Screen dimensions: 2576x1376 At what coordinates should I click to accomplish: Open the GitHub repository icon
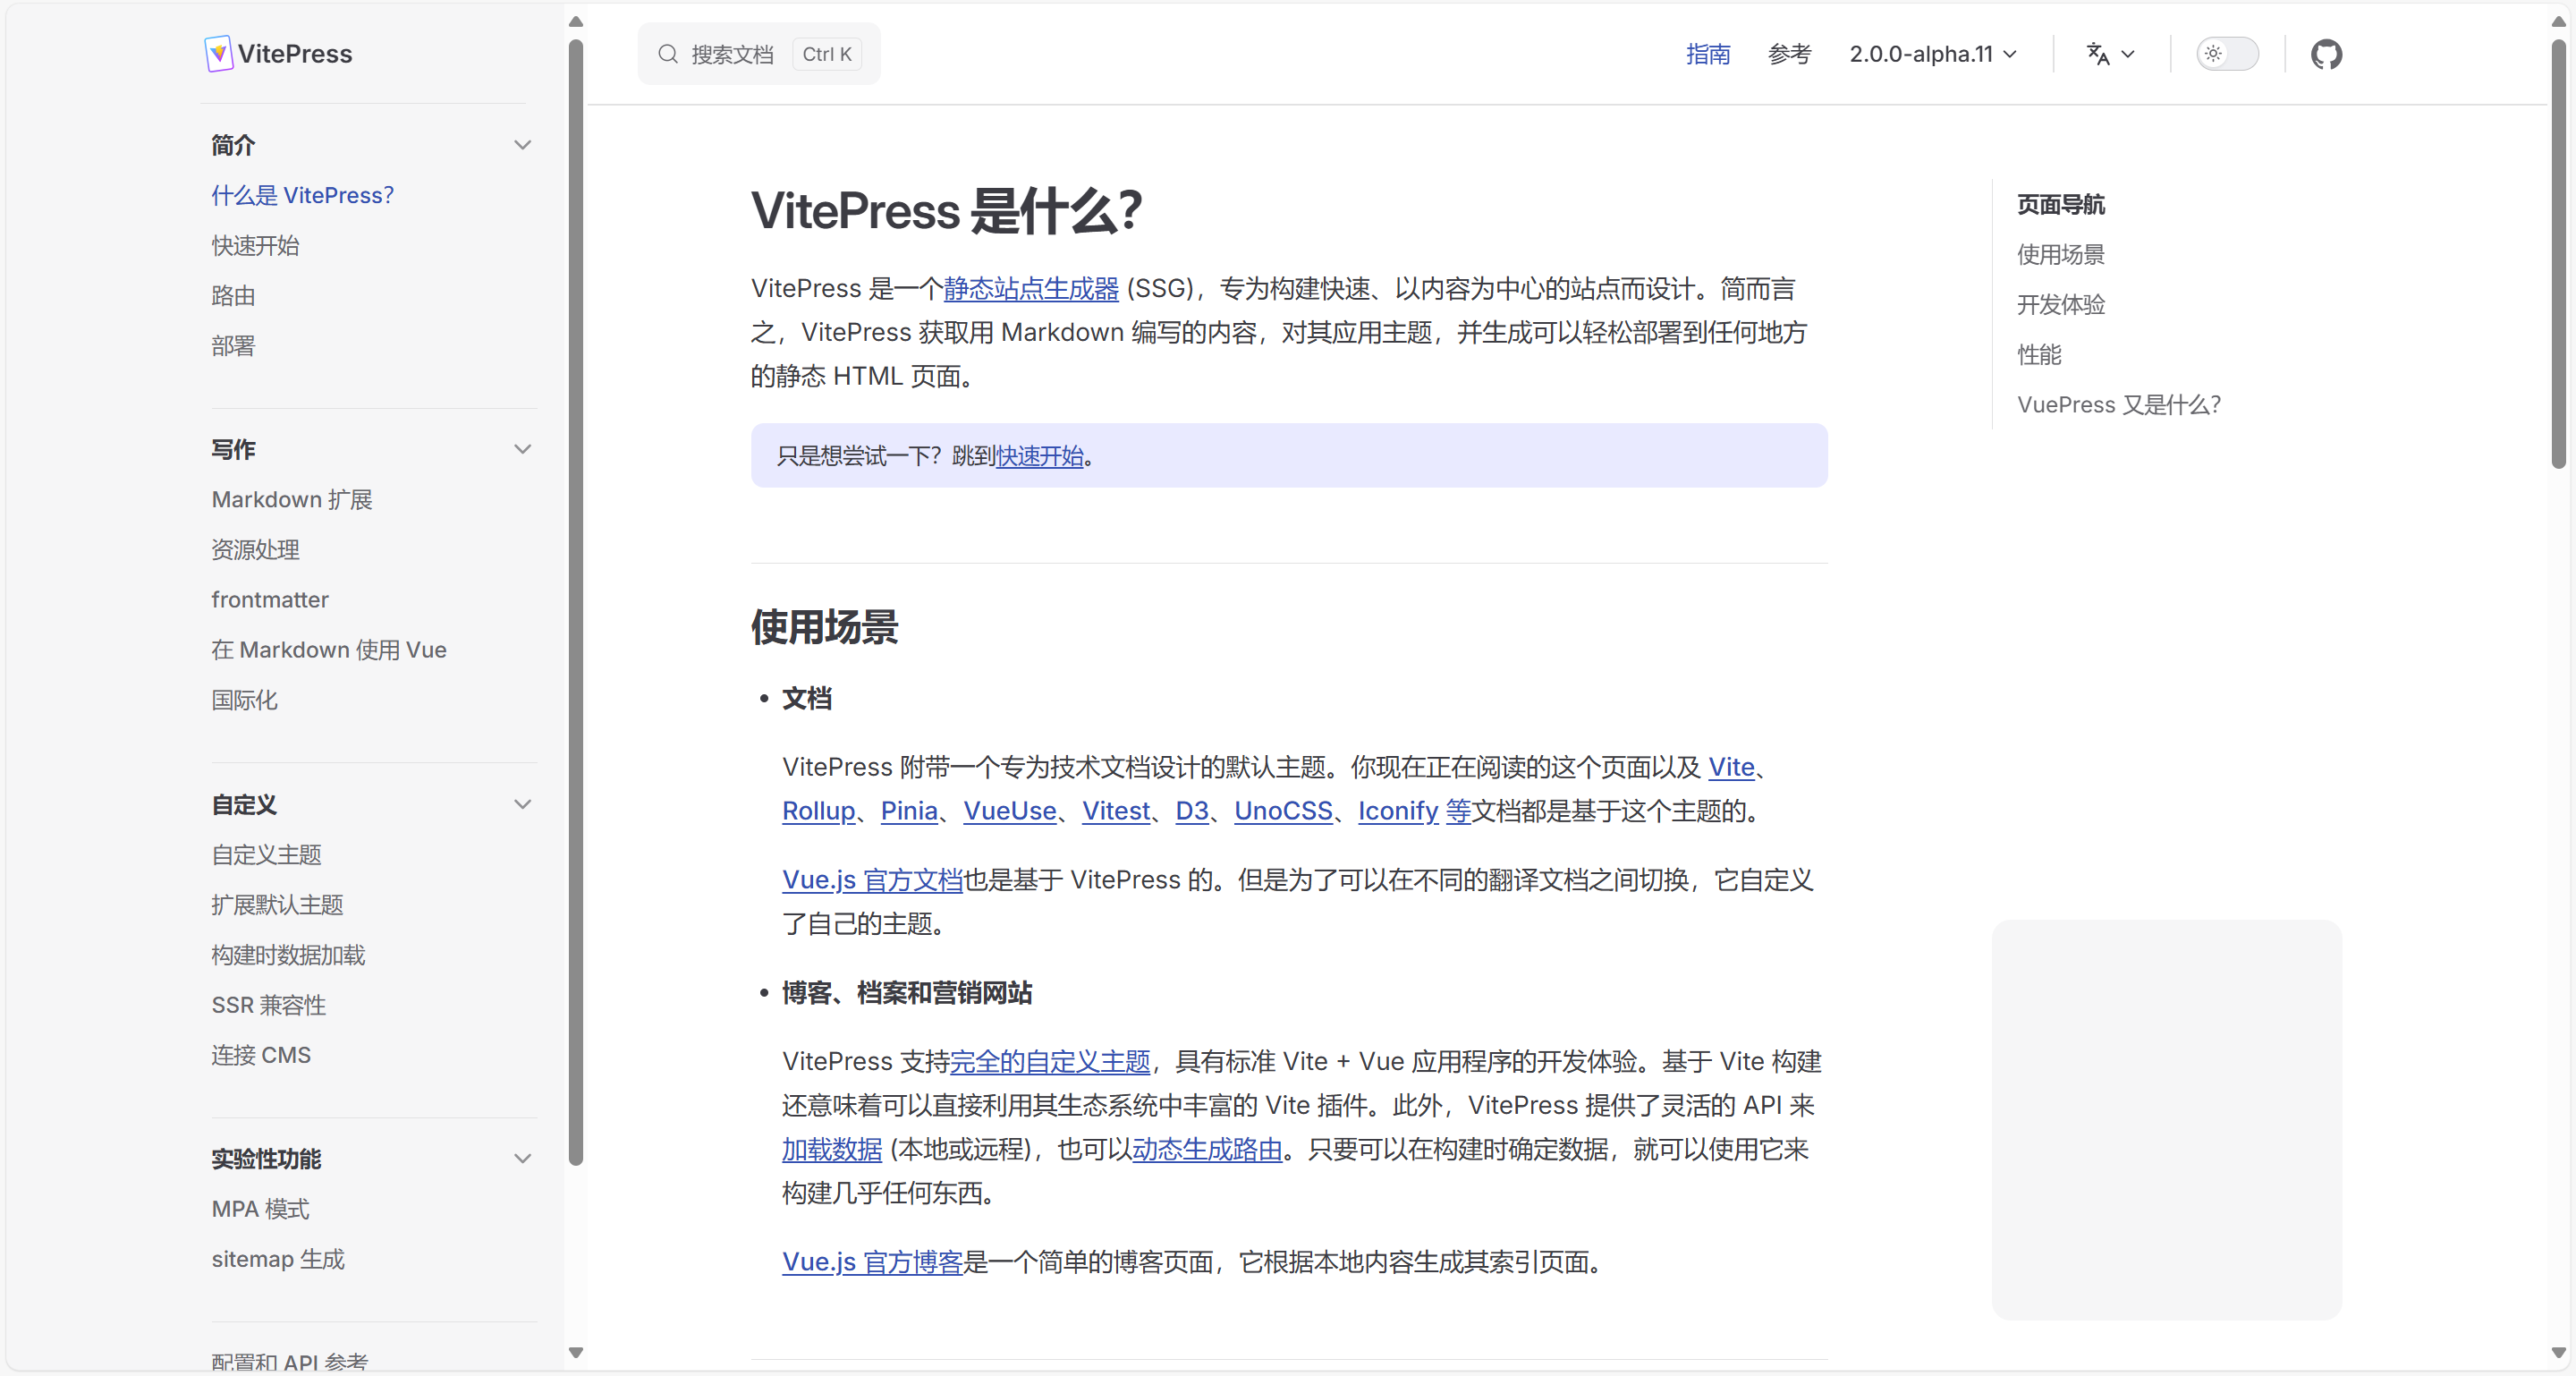(x=2326, y=54)
